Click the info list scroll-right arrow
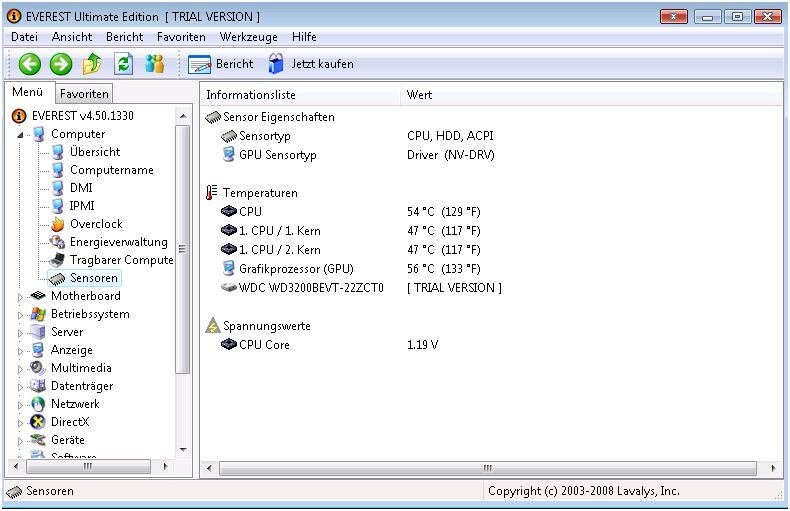The width and height of the screenshot is (790, 511). pos(773,468)
